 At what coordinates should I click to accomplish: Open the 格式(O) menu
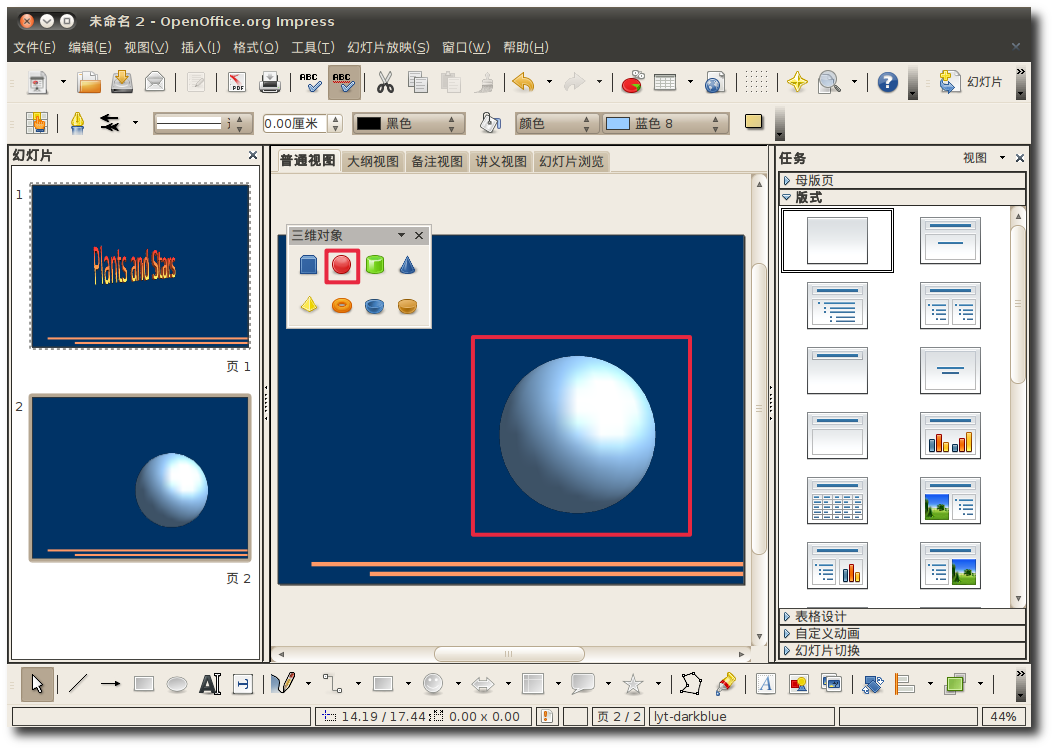(255, 48)
